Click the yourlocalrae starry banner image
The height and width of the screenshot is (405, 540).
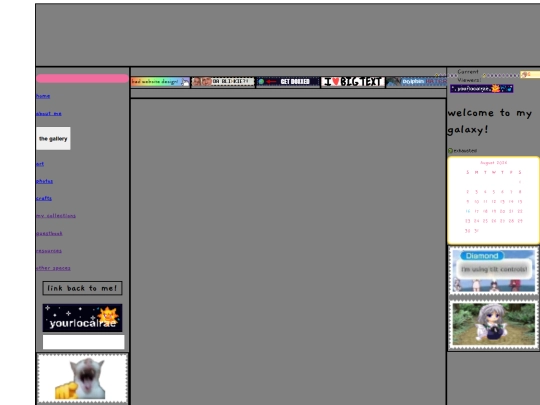(82, 318)
